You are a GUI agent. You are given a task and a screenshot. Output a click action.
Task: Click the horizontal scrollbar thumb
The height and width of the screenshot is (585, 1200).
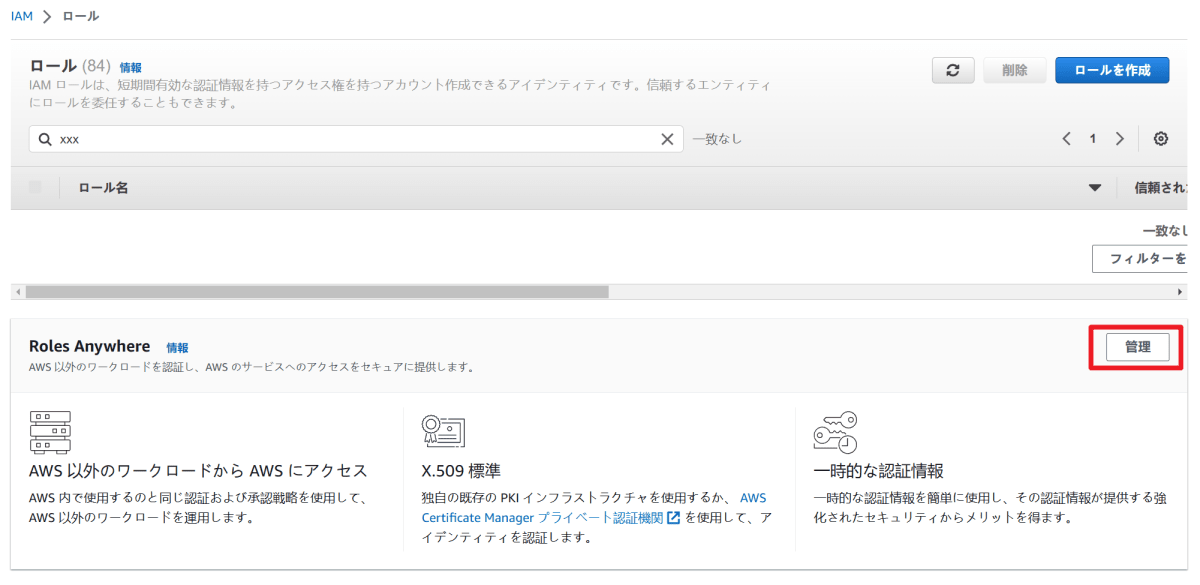[x=317, y=291]
